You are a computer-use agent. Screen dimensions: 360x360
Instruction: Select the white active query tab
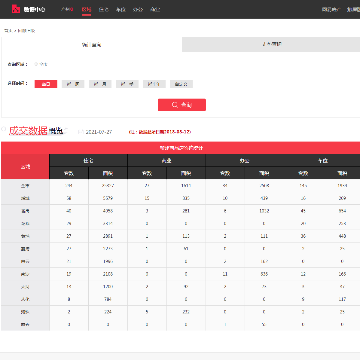pyautogui.click(x=92, y=44)
